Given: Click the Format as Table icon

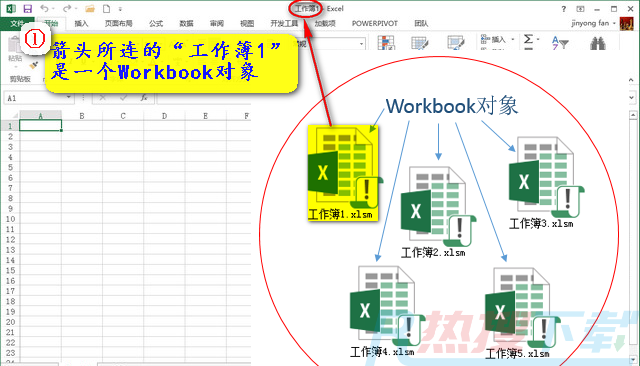Looking at the screenshot, I should click(420, 42).
